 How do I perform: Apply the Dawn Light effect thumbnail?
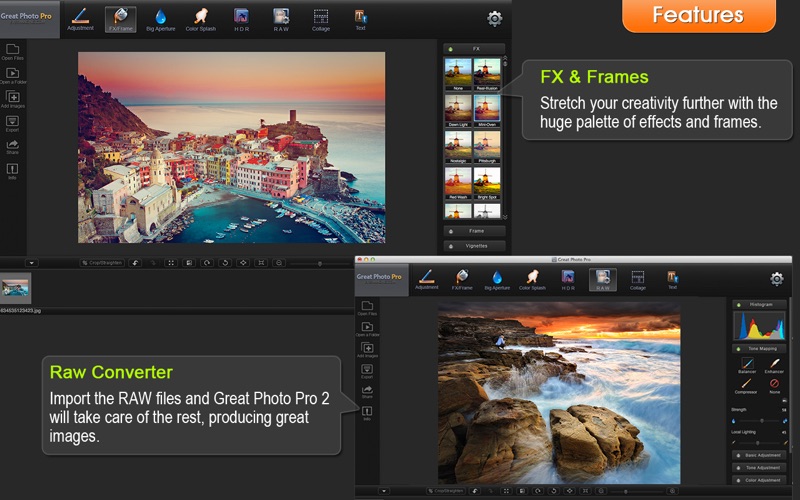click(458, 111)
